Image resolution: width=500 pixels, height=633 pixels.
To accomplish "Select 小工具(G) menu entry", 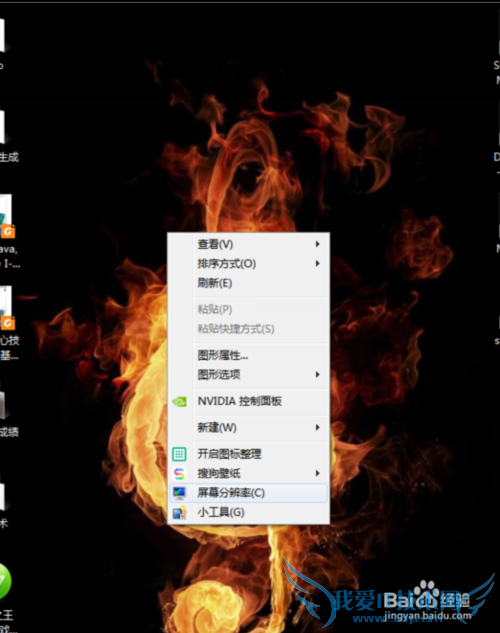I will click(x=248, y=513).
